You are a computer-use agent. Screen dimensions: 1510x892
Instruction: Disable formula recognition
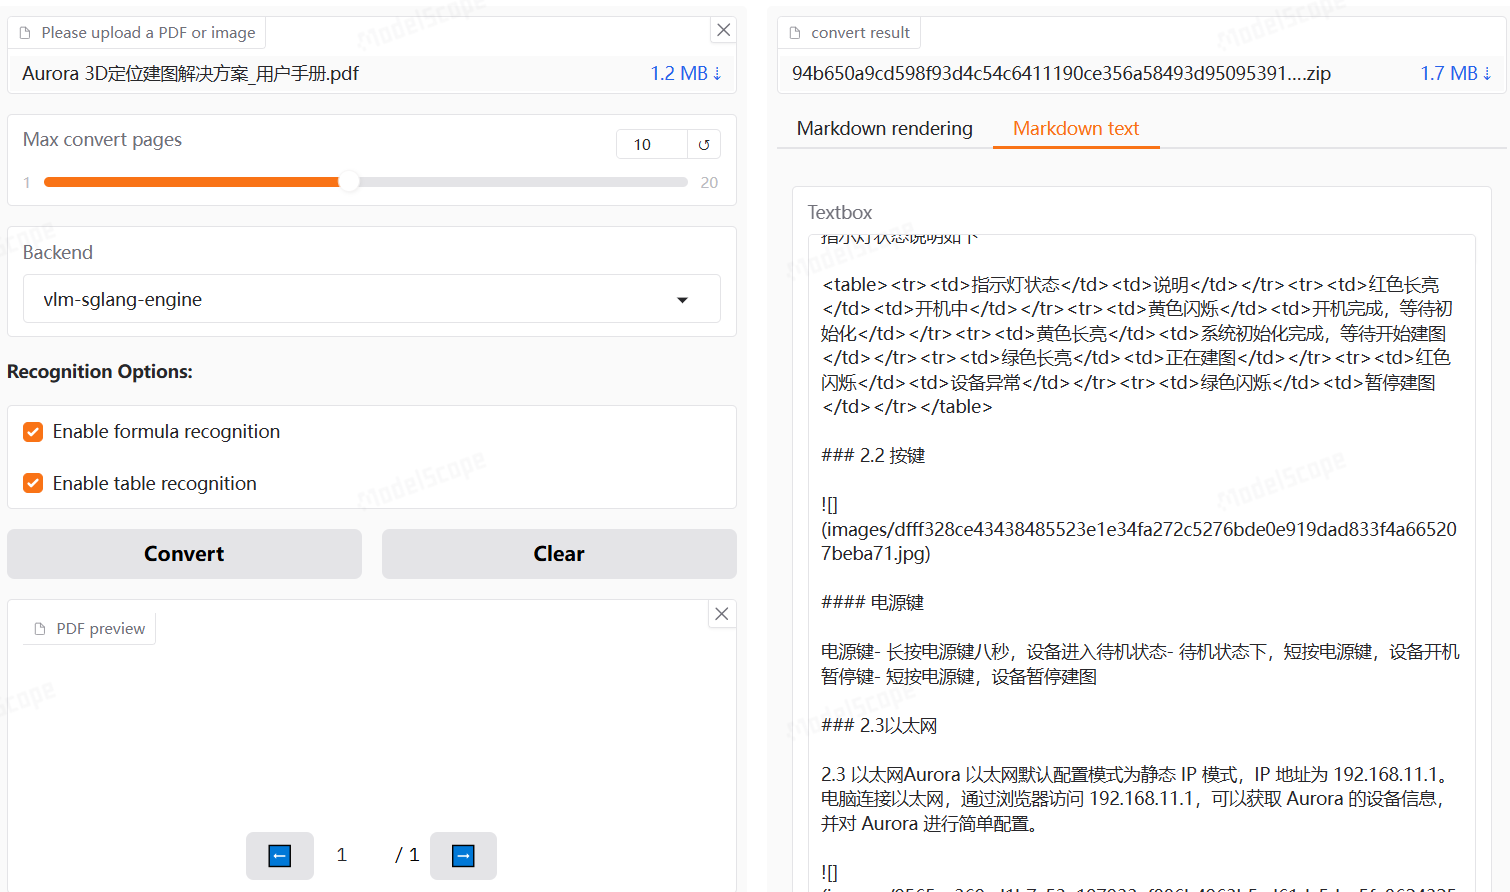click(x=32, y=431)
